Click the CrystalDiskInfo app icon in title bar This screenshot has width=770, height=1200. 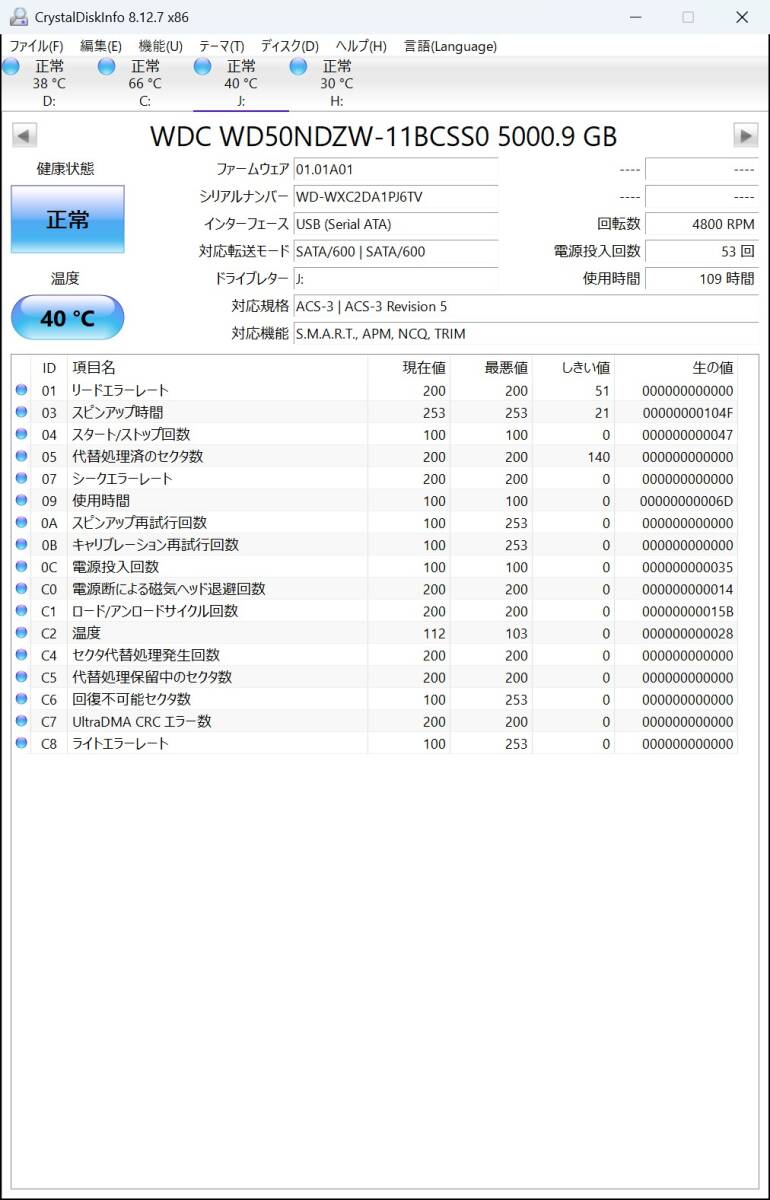(x=19, y=17)
